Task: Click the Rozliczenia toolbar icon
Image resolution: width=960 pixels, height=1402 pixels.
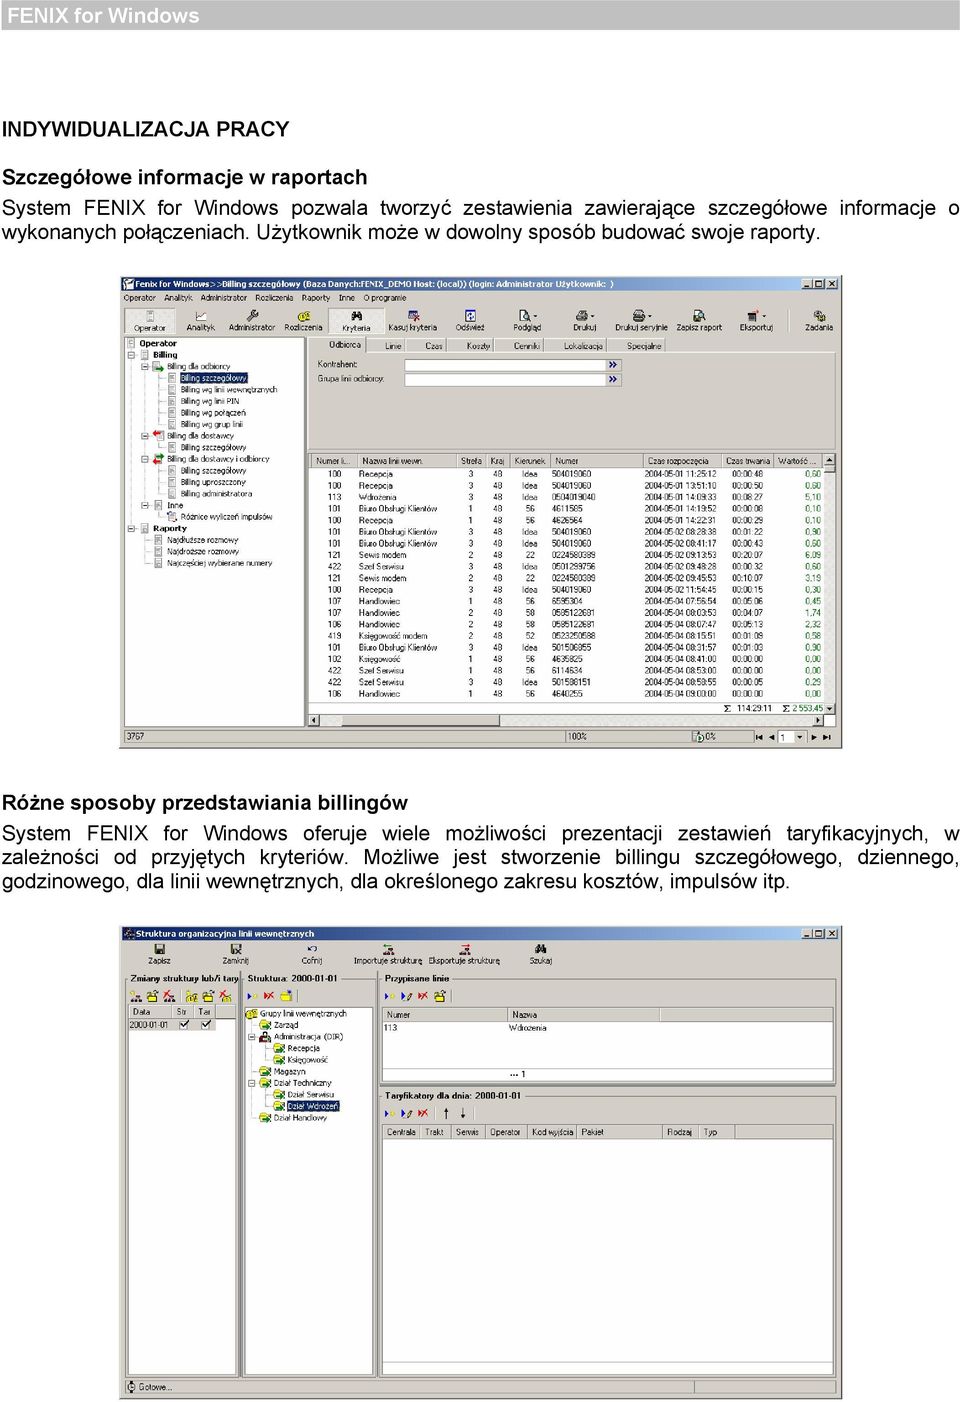Action: coord(303,321)
